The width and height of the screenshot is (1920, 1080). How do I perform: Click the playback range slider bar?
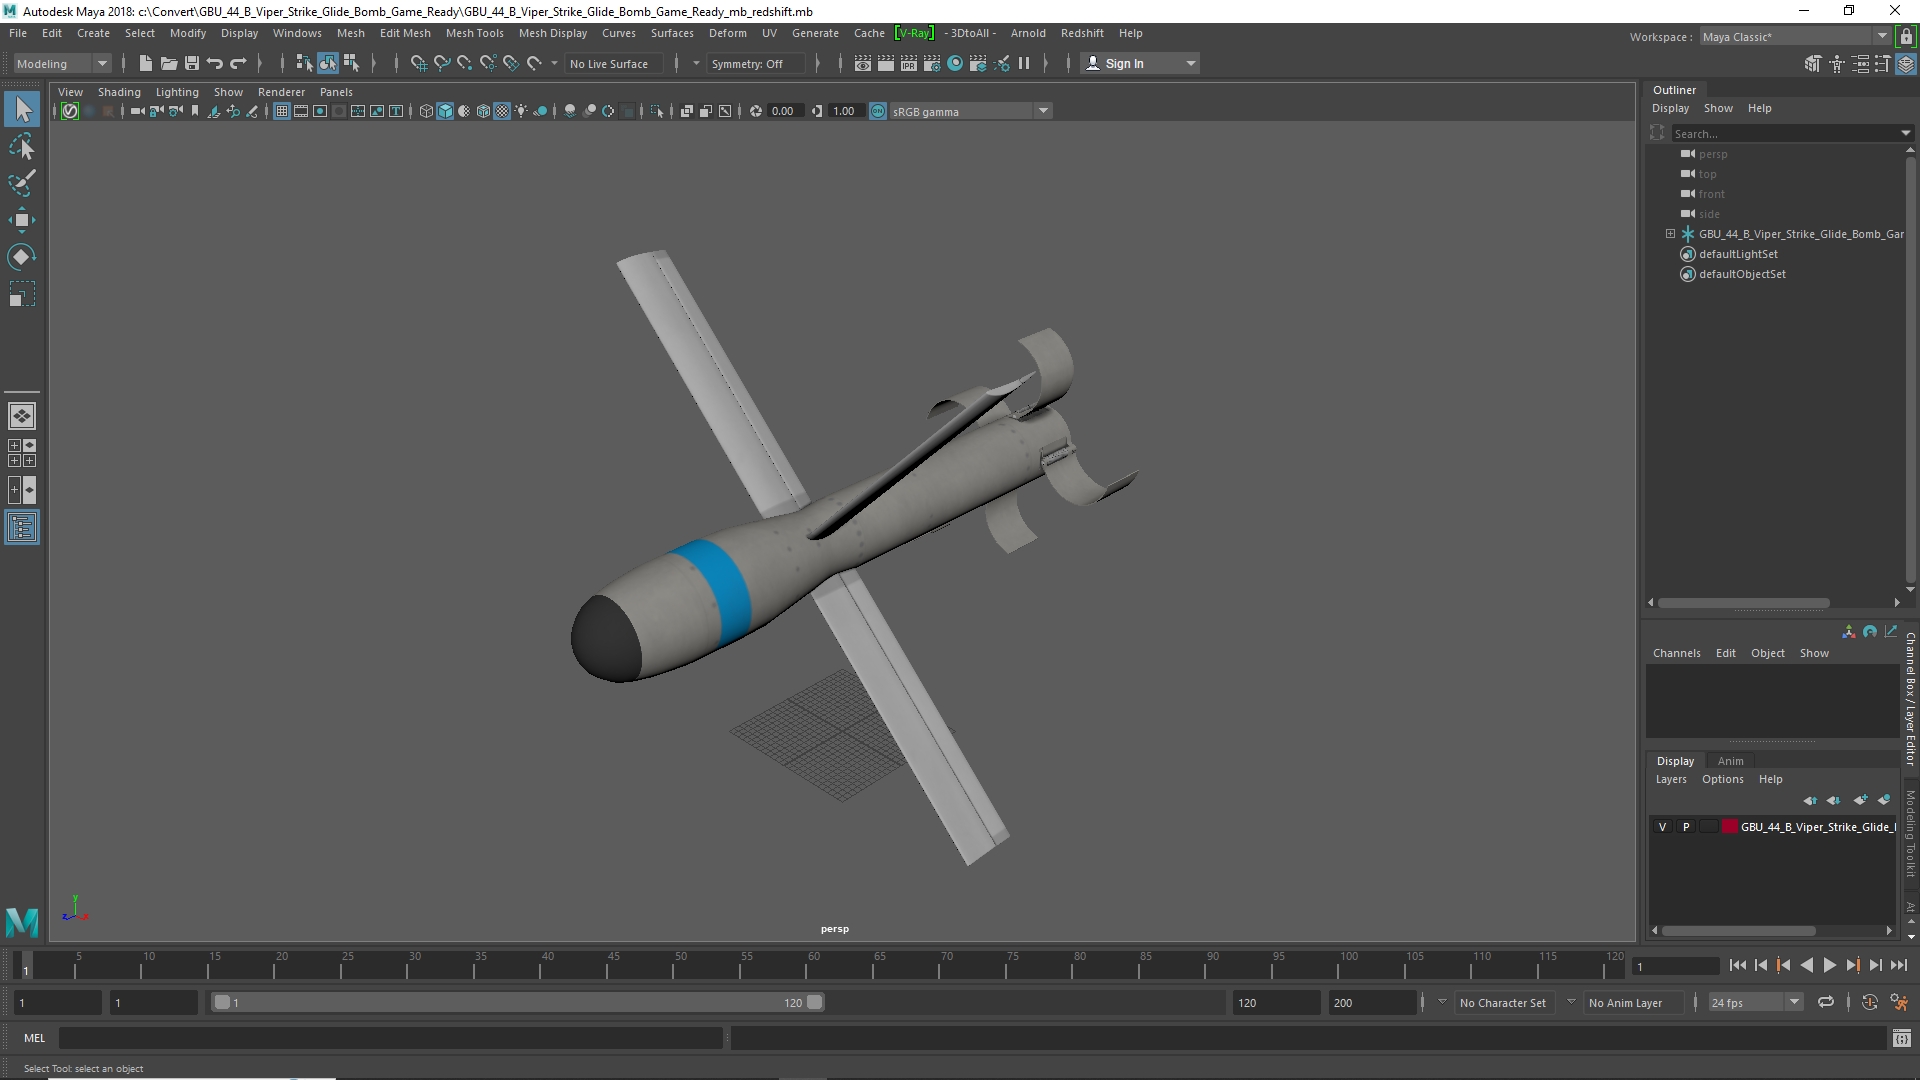tap(517, 1002)
